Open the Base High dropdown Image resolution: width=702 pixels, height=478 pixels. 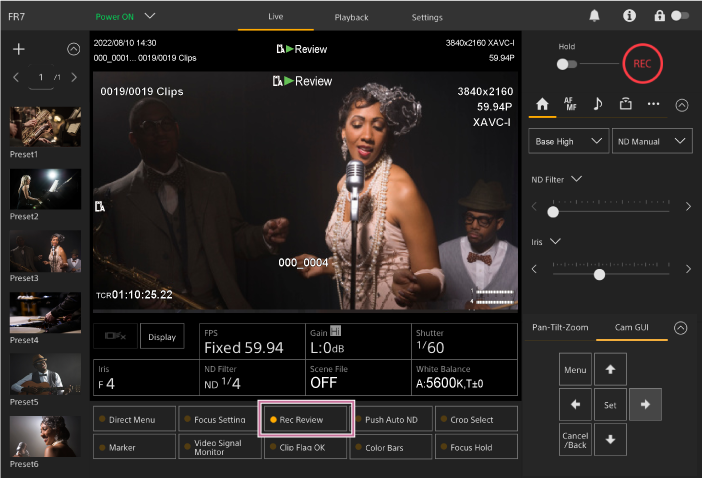tap(568, 141)
